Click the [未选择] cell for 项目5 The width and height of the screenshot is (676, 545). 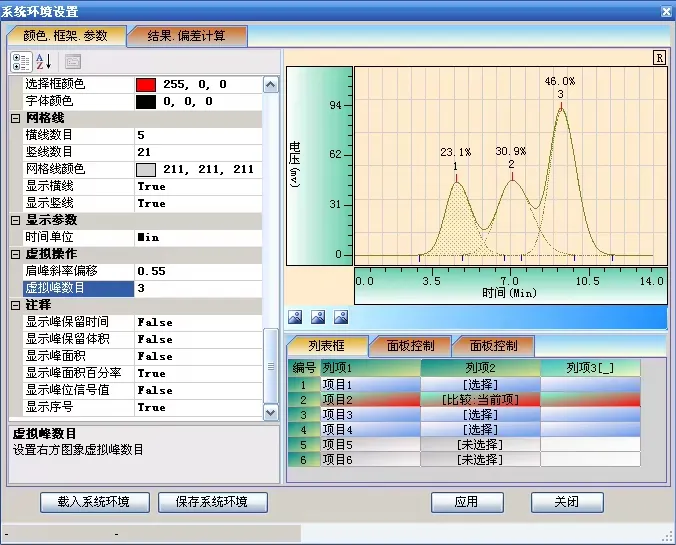pos(480,445)
